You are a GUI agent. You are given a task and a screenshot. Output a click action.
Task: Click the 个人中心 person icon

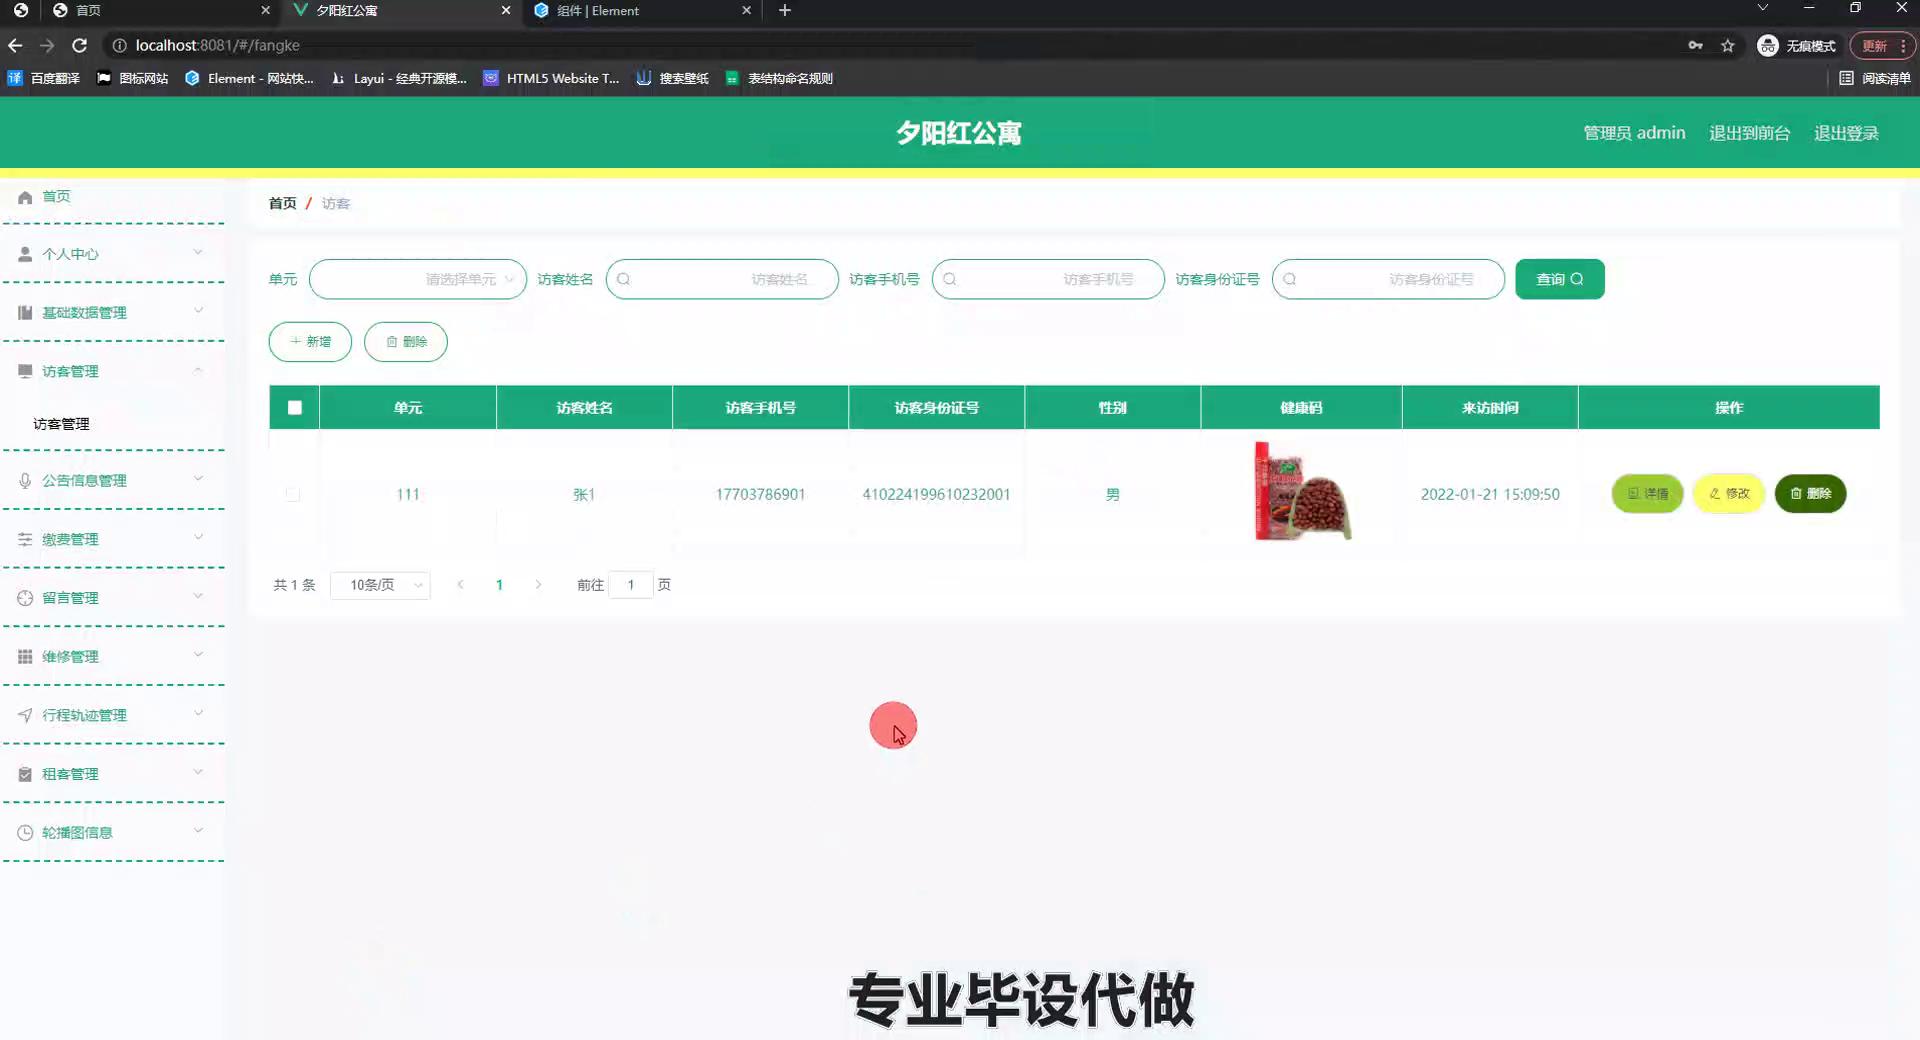pos(25,254)
